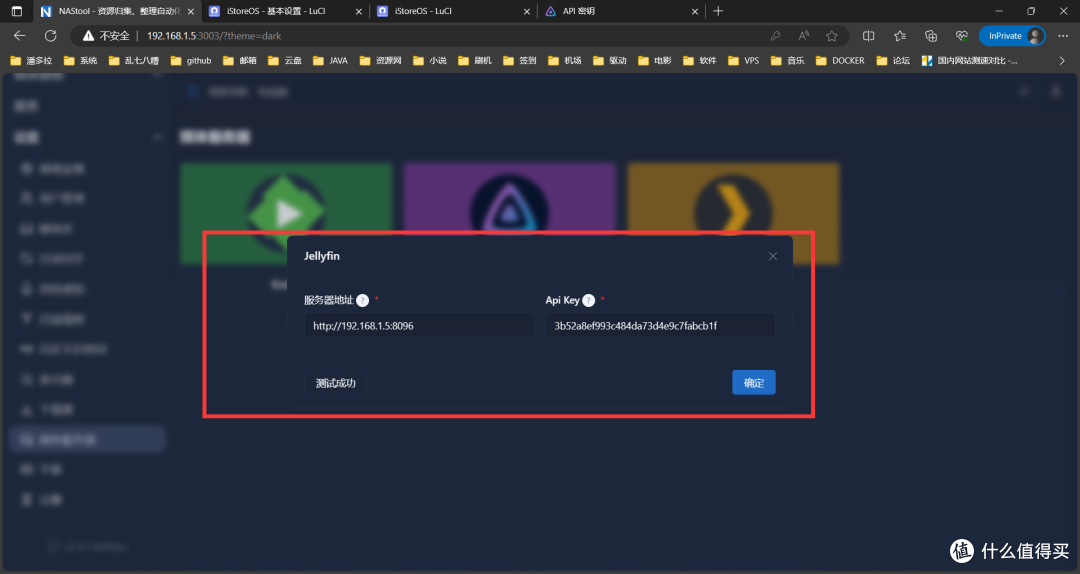Open the 云盘 bookmark folder

285,61
